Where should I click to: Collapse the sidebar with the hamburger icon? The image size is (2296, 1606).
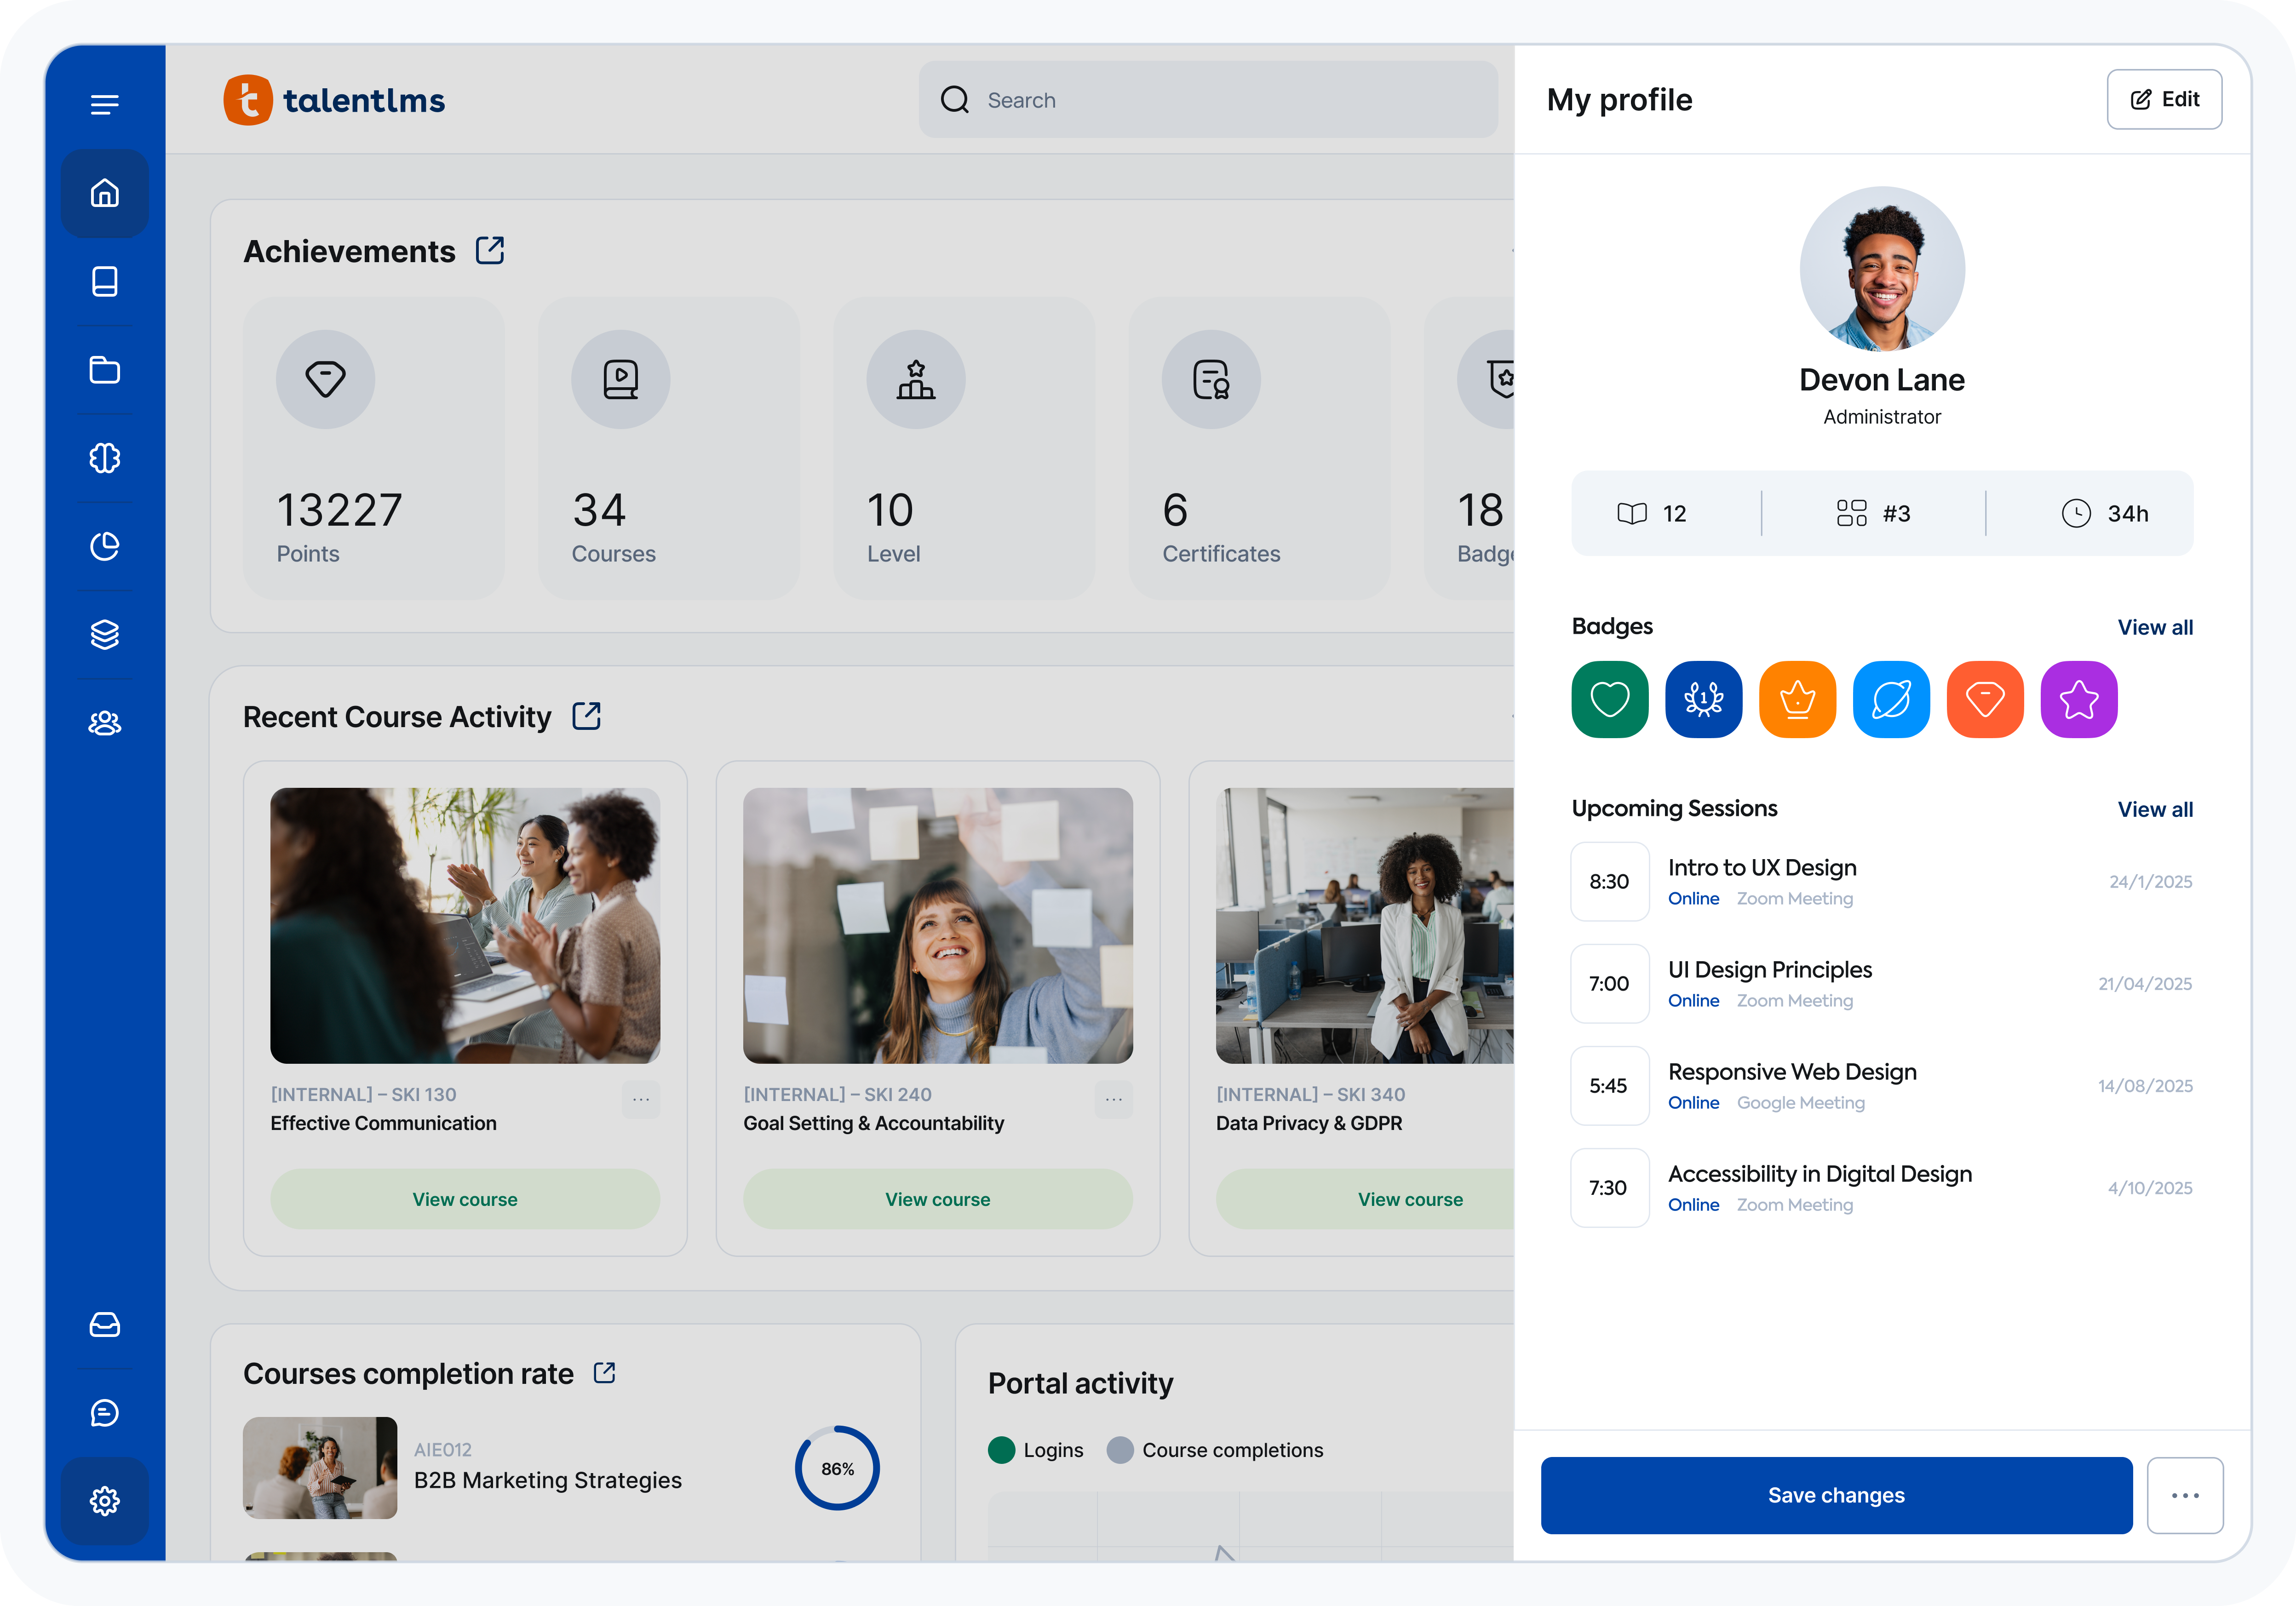(105, 104)
